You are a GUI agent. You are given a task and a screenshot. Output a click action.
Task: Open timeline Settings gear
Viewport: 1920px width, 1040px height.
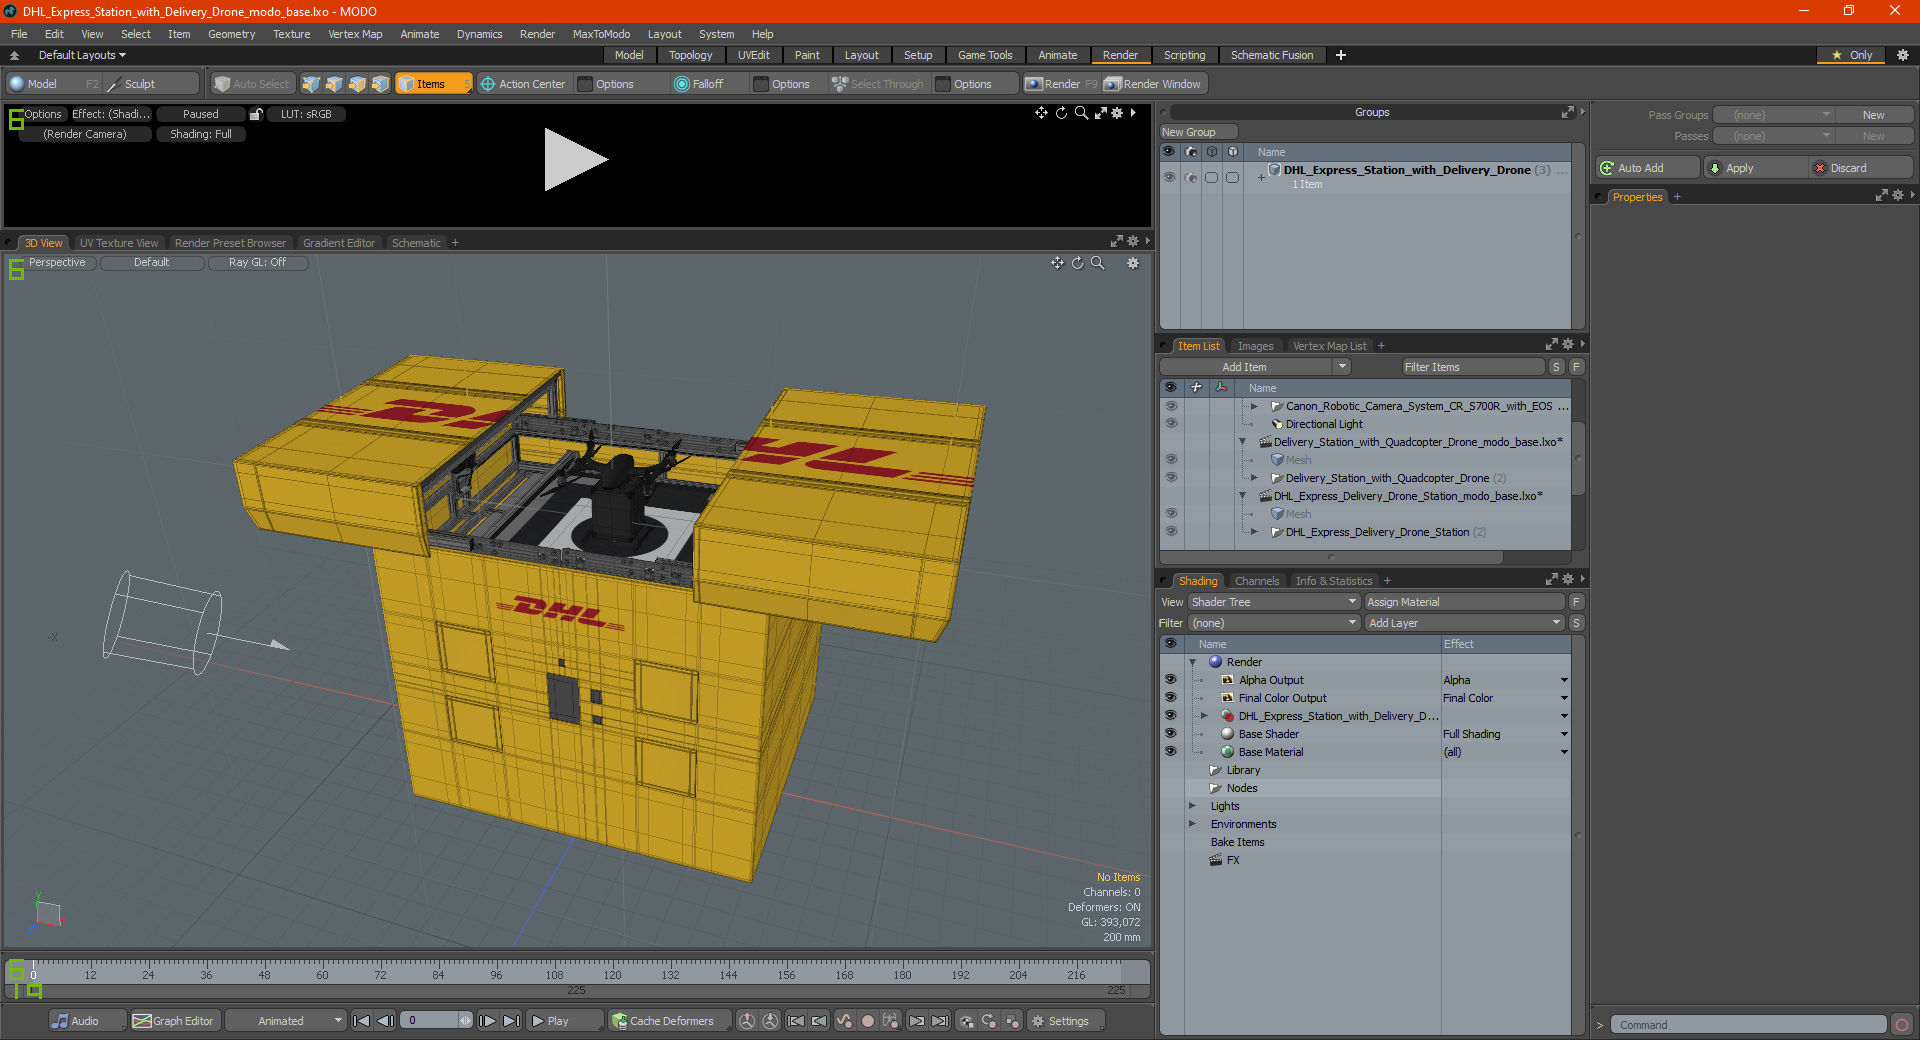[1065, 1021]
